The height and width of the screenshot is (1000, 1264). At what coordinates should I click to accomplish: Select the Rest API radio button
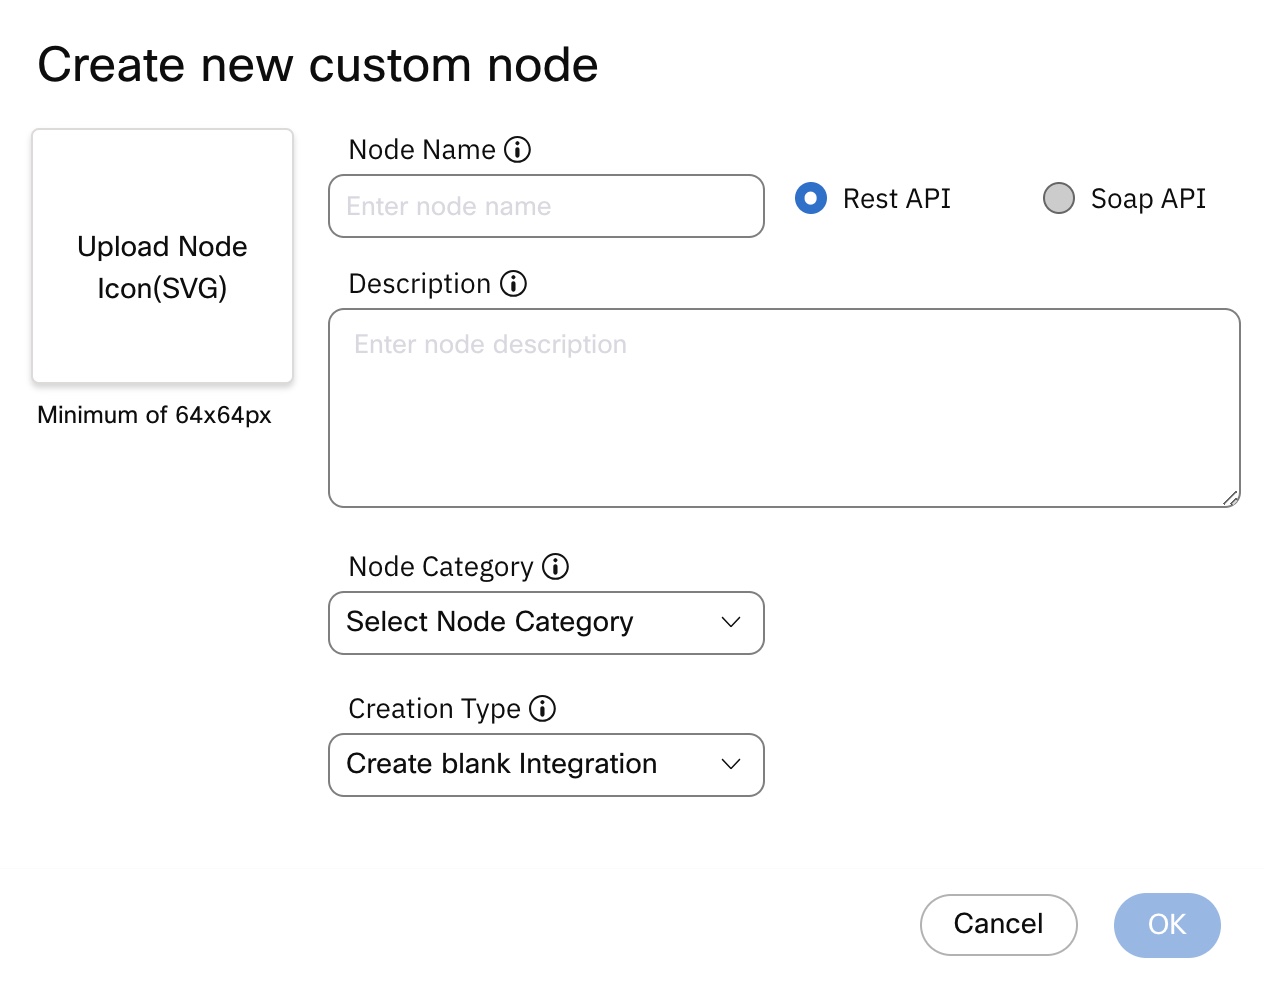pyautogui.click(x=811, y=198)
